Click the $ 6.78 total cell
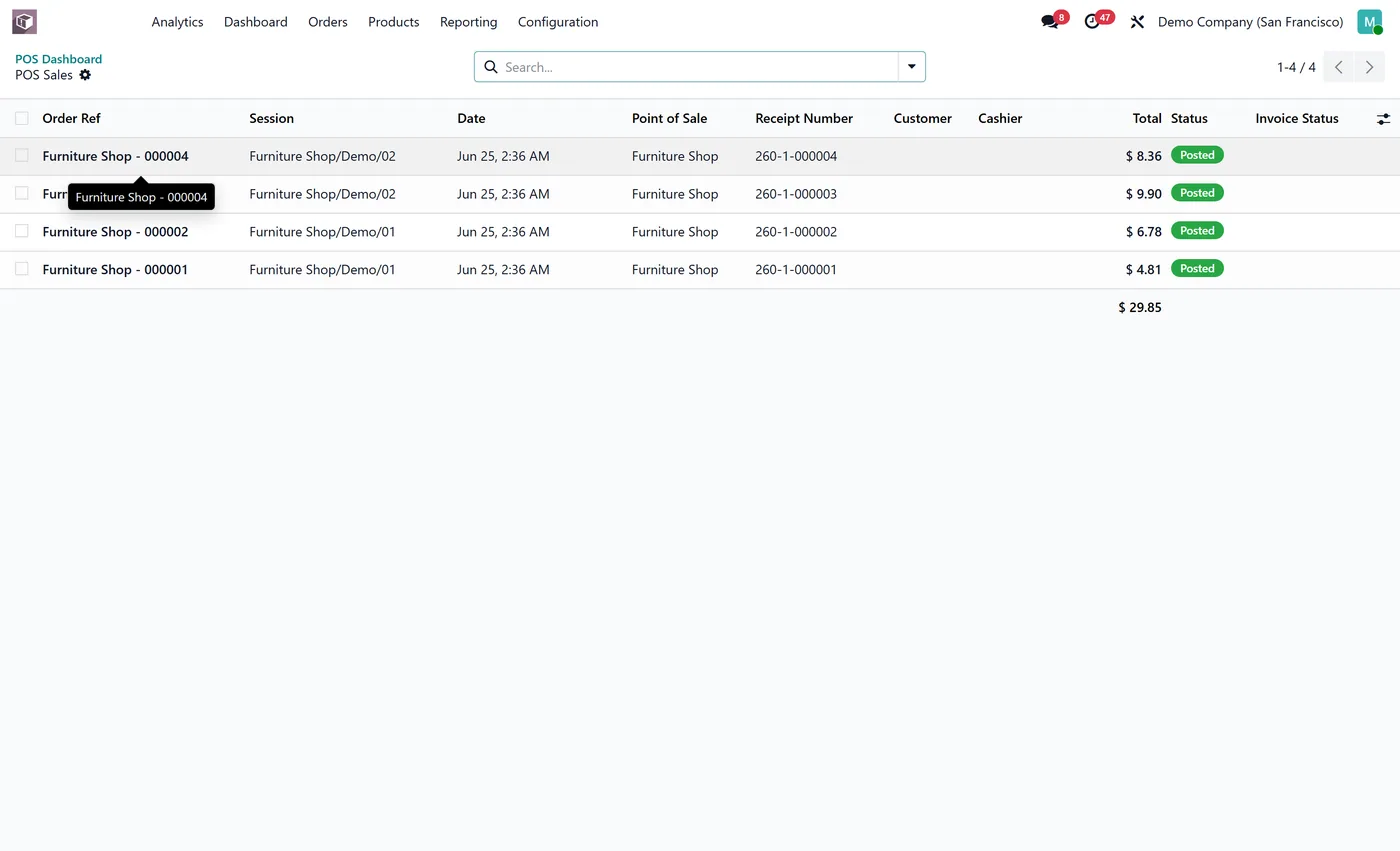 pyautogui.click(x=1143, y=231)
